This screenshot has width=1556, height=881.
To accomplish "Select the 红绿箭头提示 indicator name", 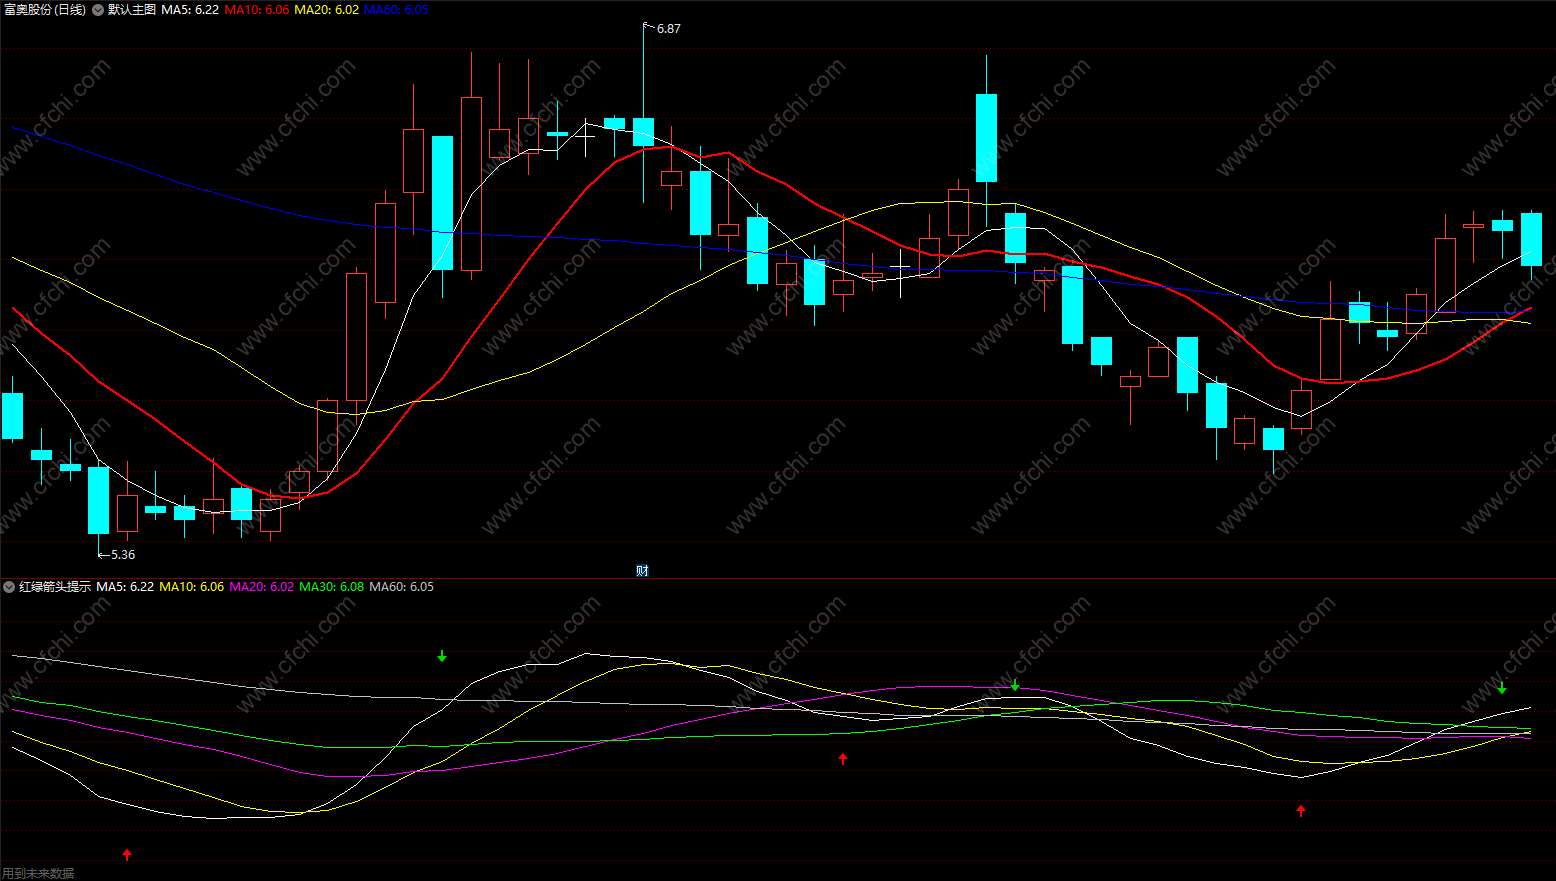I will click(x=55, y=587).
